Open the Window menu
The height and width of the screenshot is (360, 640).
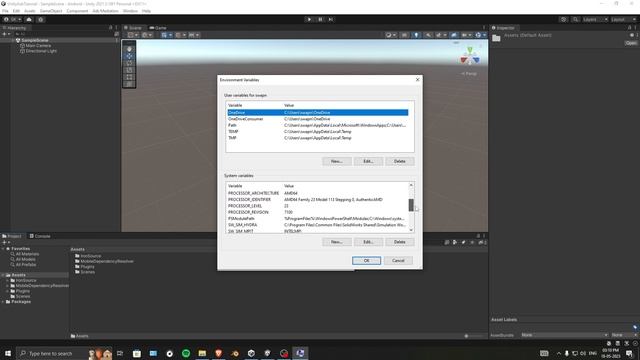130,11
